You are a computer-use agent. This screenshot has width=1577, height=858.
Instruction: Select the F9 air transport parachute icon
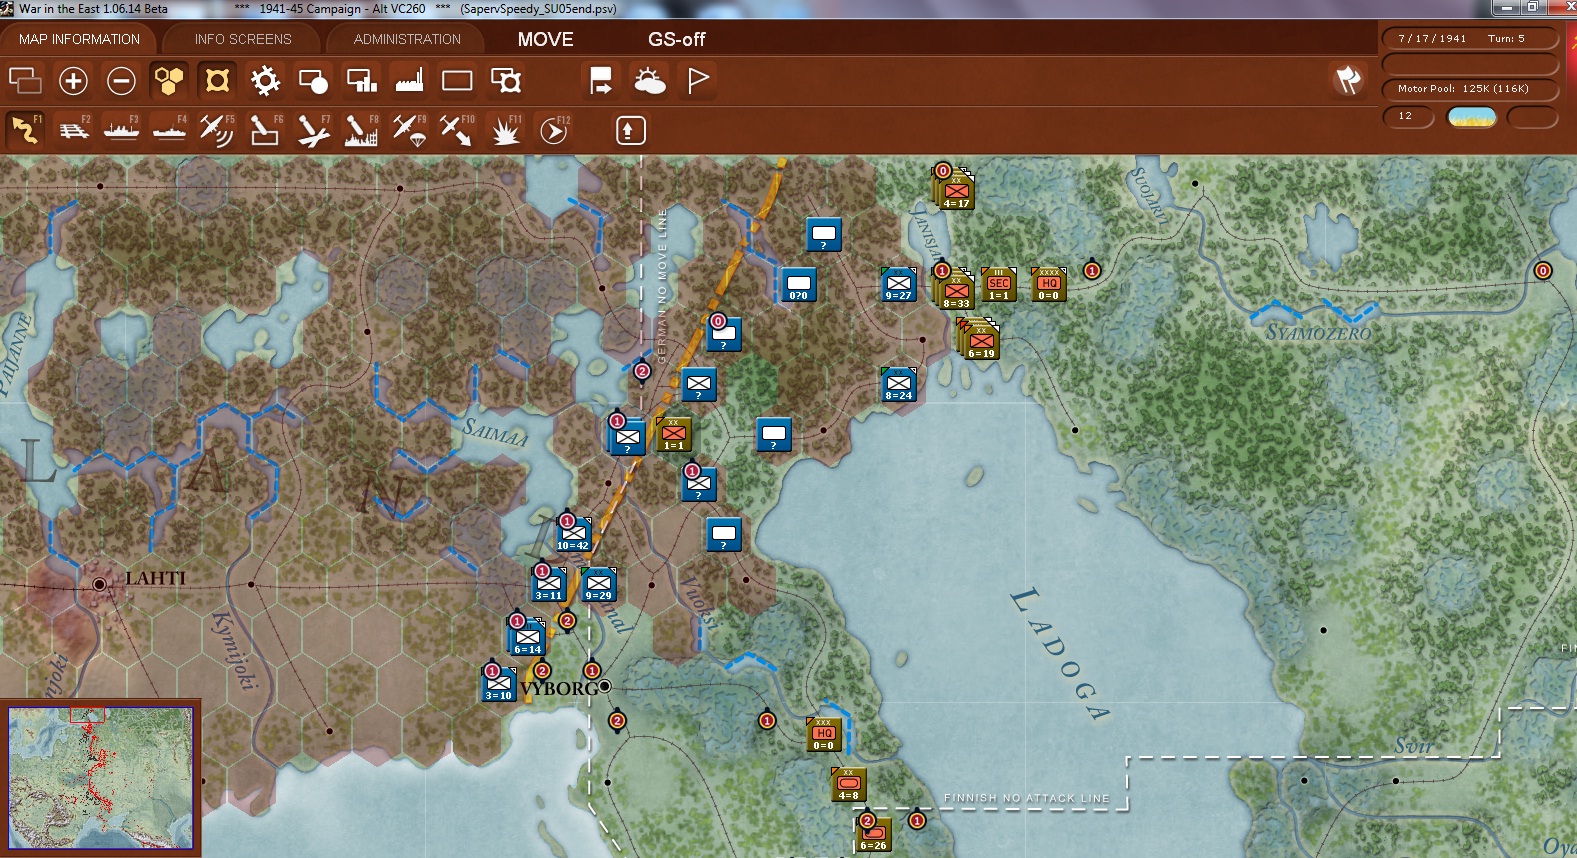click(x=410, y=130)
